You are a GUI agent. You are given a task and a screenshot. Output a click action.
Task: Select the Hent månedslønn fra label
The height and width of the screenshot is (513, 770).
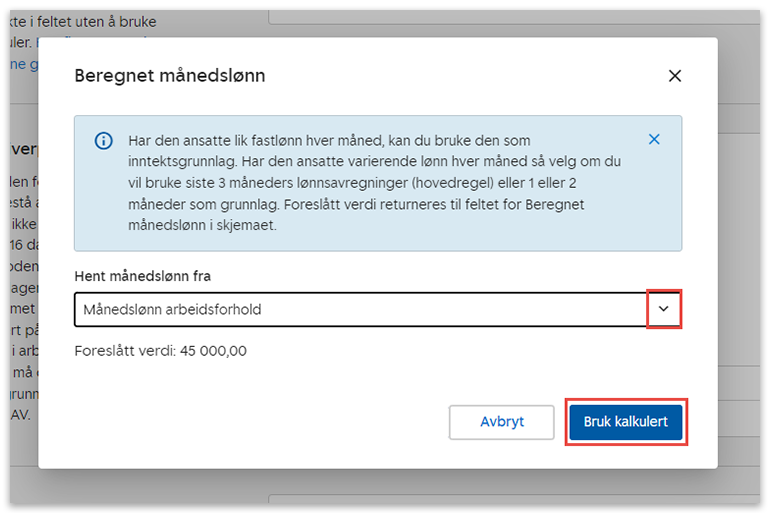(143, 276)
